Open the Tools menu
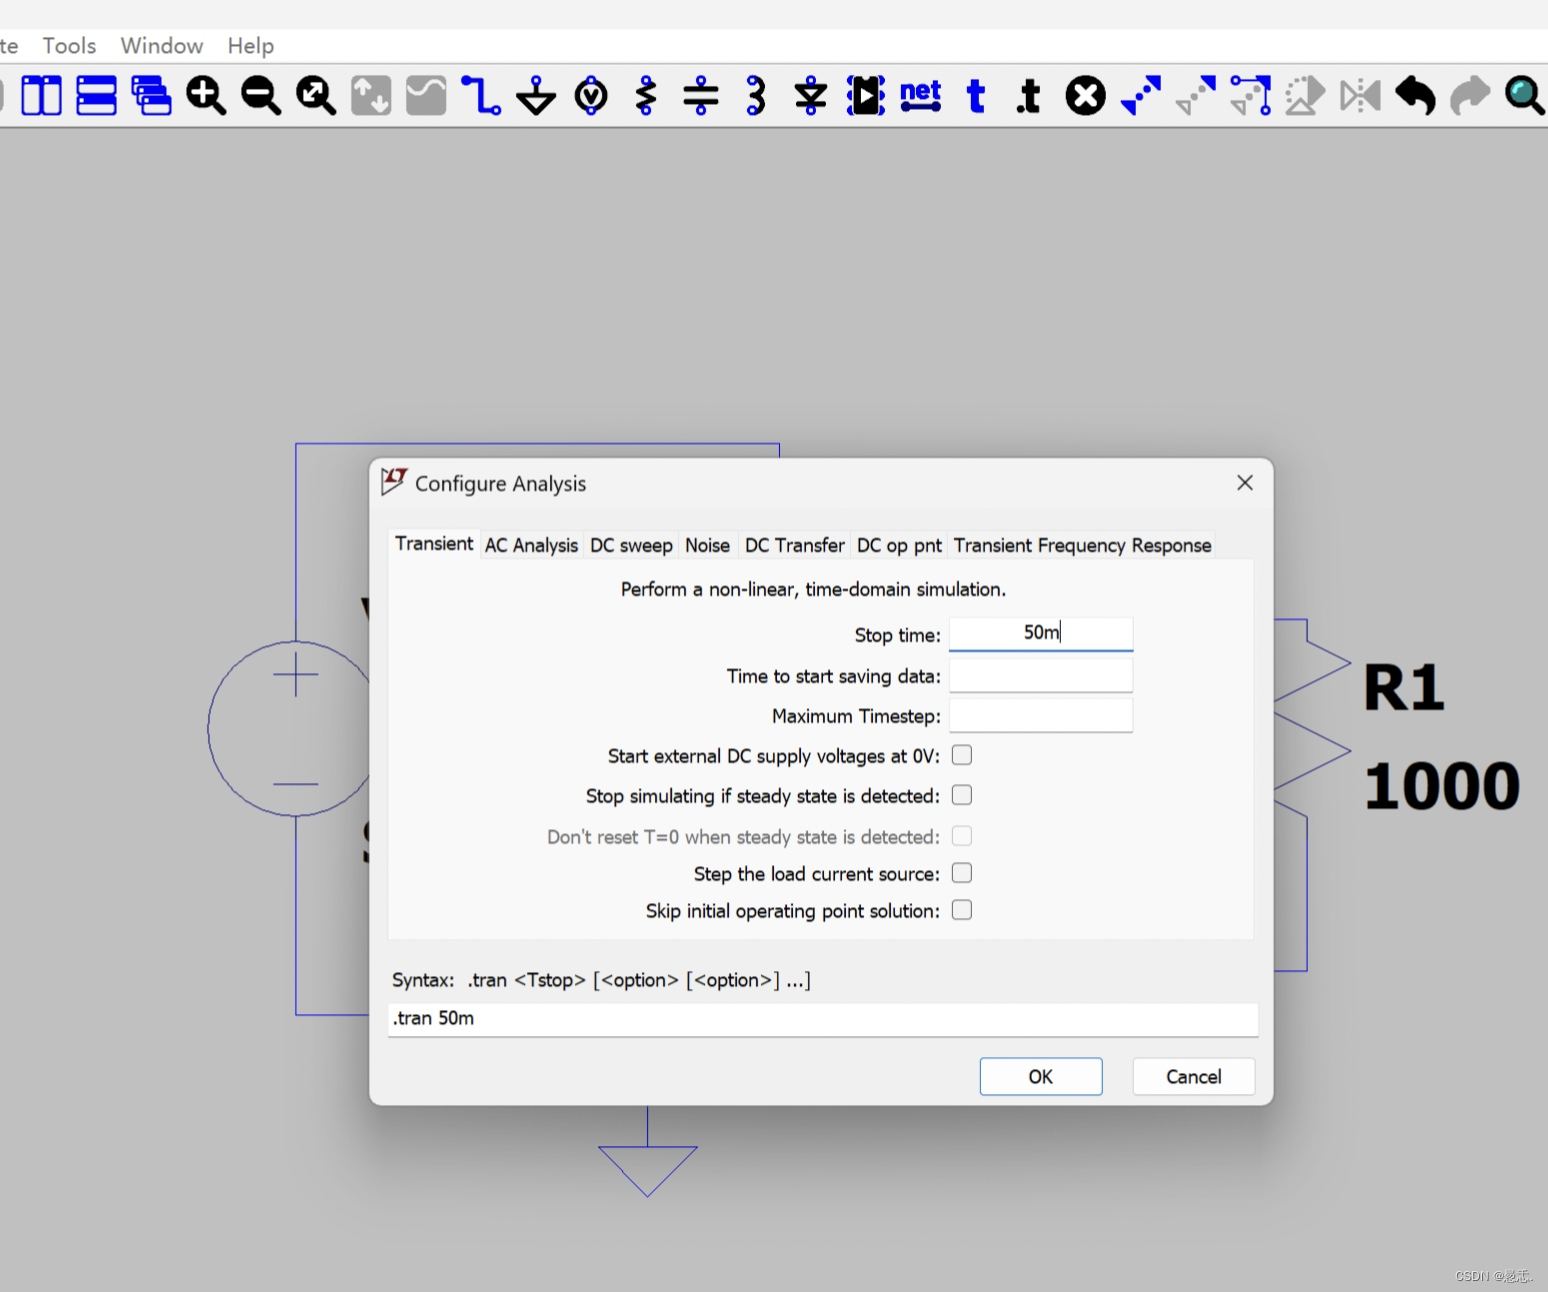The height and width of the screenshot is (1292, 1548). 69,46
